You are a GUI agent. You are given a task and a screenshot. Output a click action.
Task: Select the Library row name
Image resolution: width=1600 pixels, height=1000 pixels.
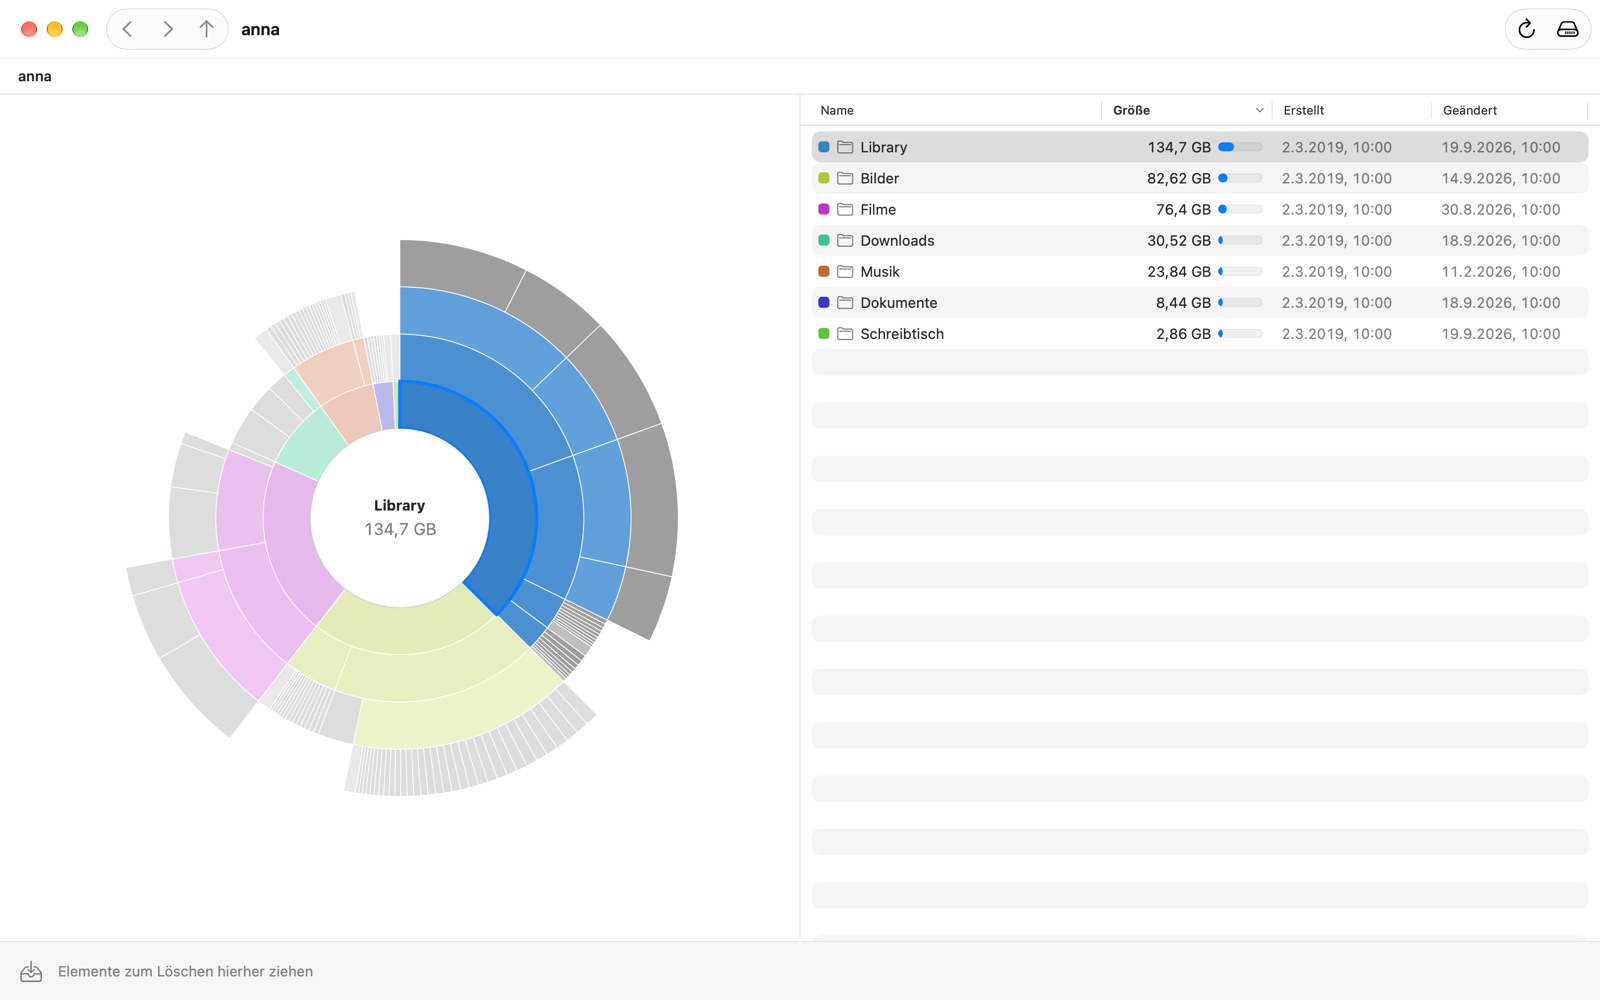pos(883,147)
